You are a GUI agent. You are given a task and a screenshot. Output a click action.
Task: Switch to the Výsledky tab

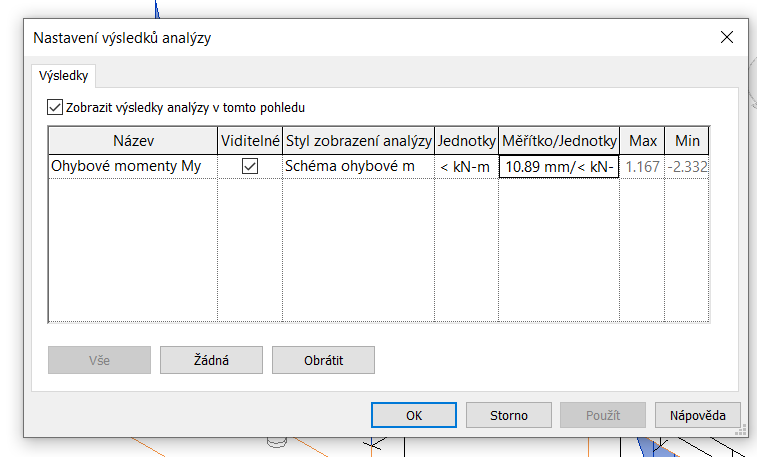click(64, 75)
